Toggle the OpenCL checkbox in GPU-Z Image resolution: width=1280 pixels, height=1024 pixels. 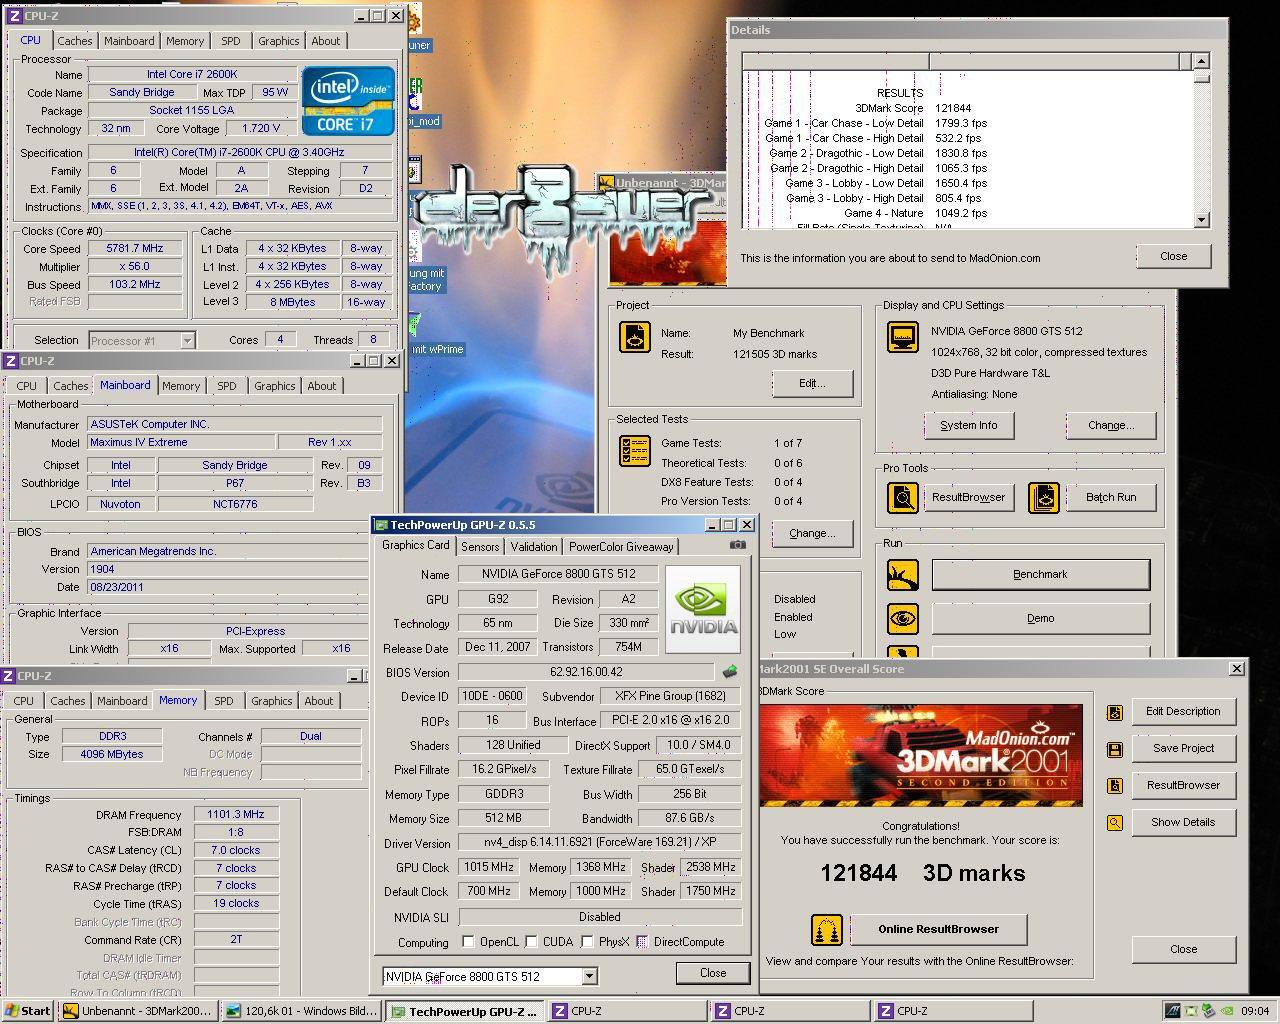(468, 942)
